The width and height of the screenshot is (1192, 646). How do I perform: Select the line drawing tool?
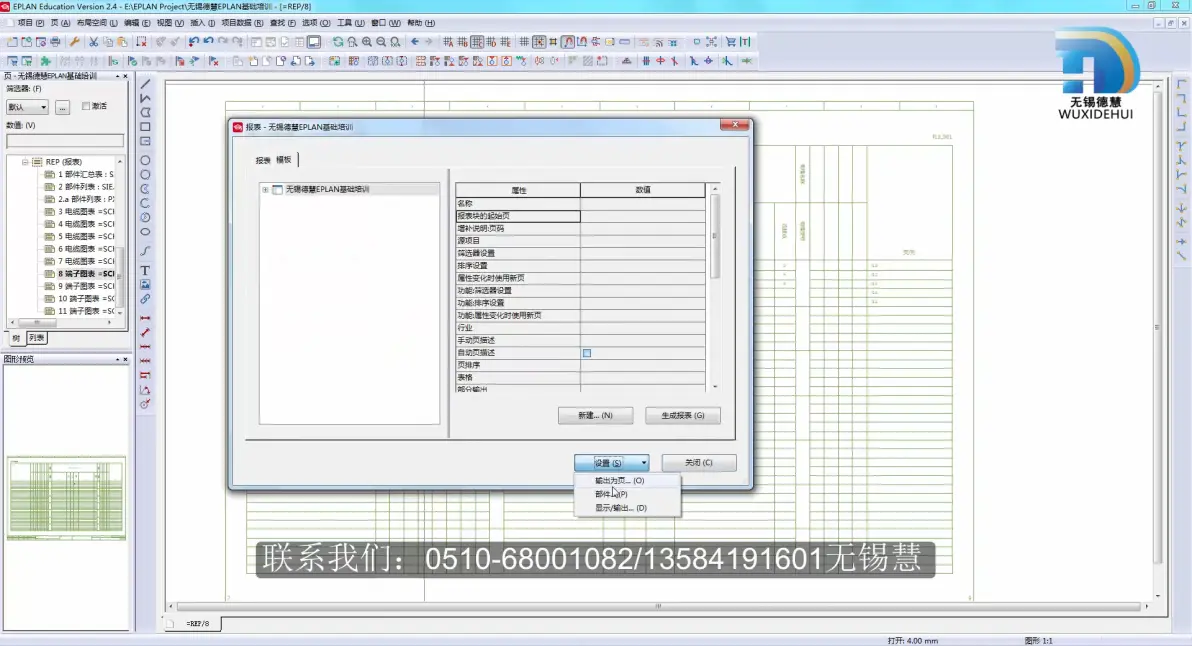pos(145,84)
